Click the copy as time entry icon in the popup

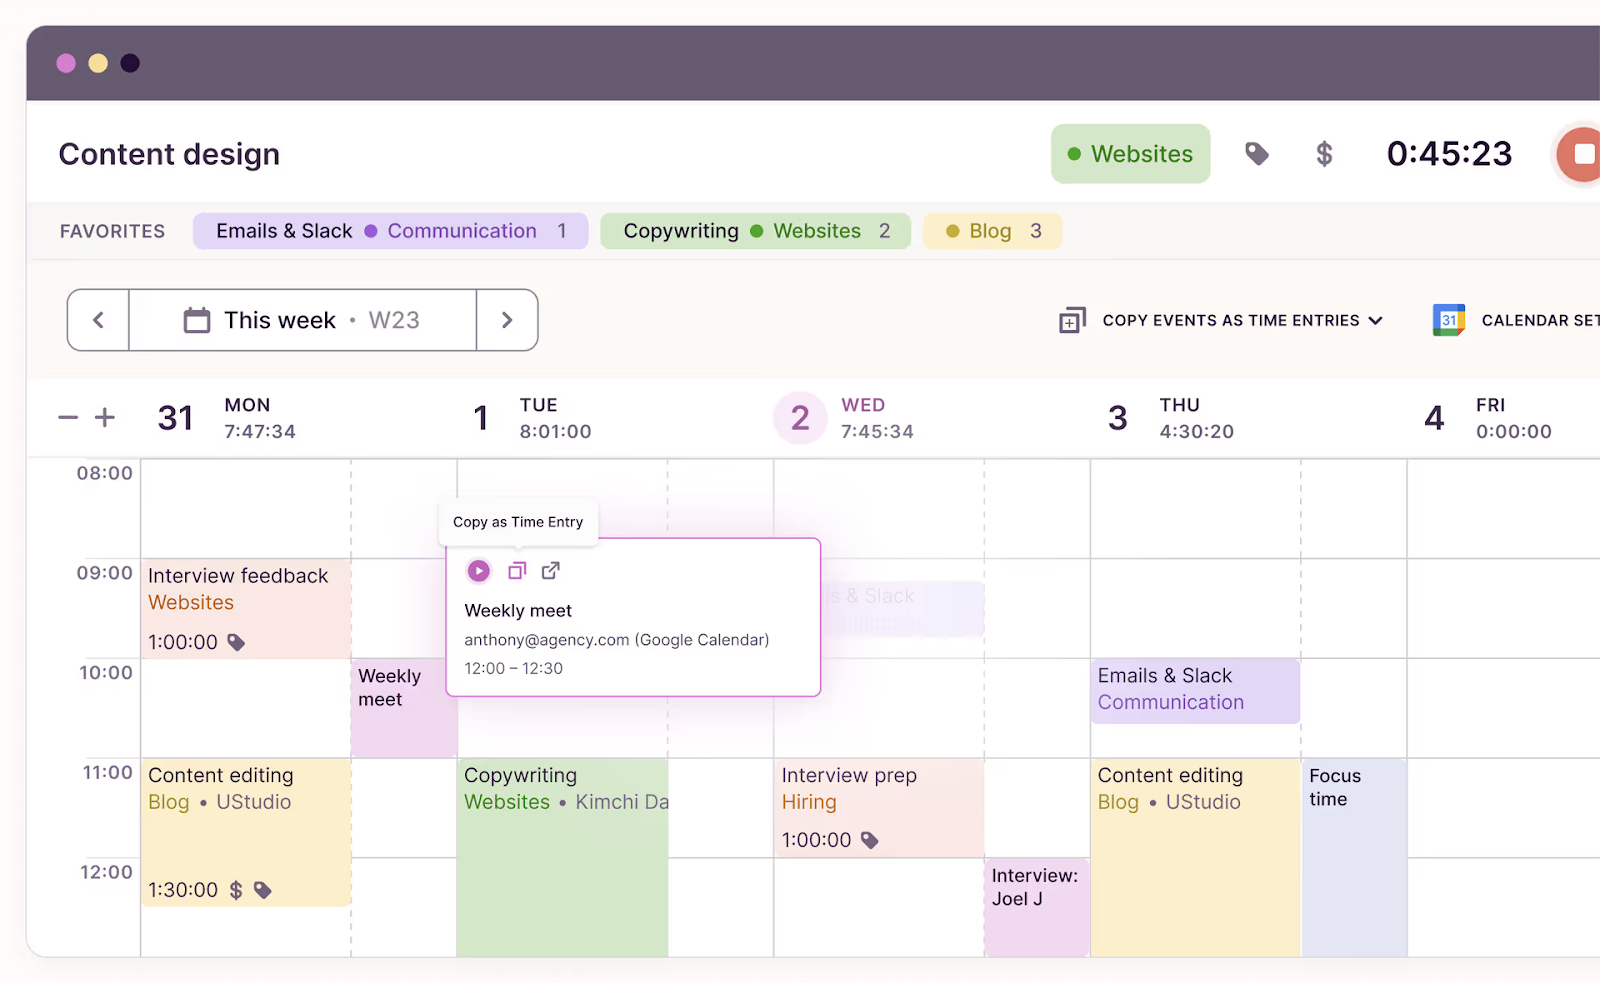[517, 571]
